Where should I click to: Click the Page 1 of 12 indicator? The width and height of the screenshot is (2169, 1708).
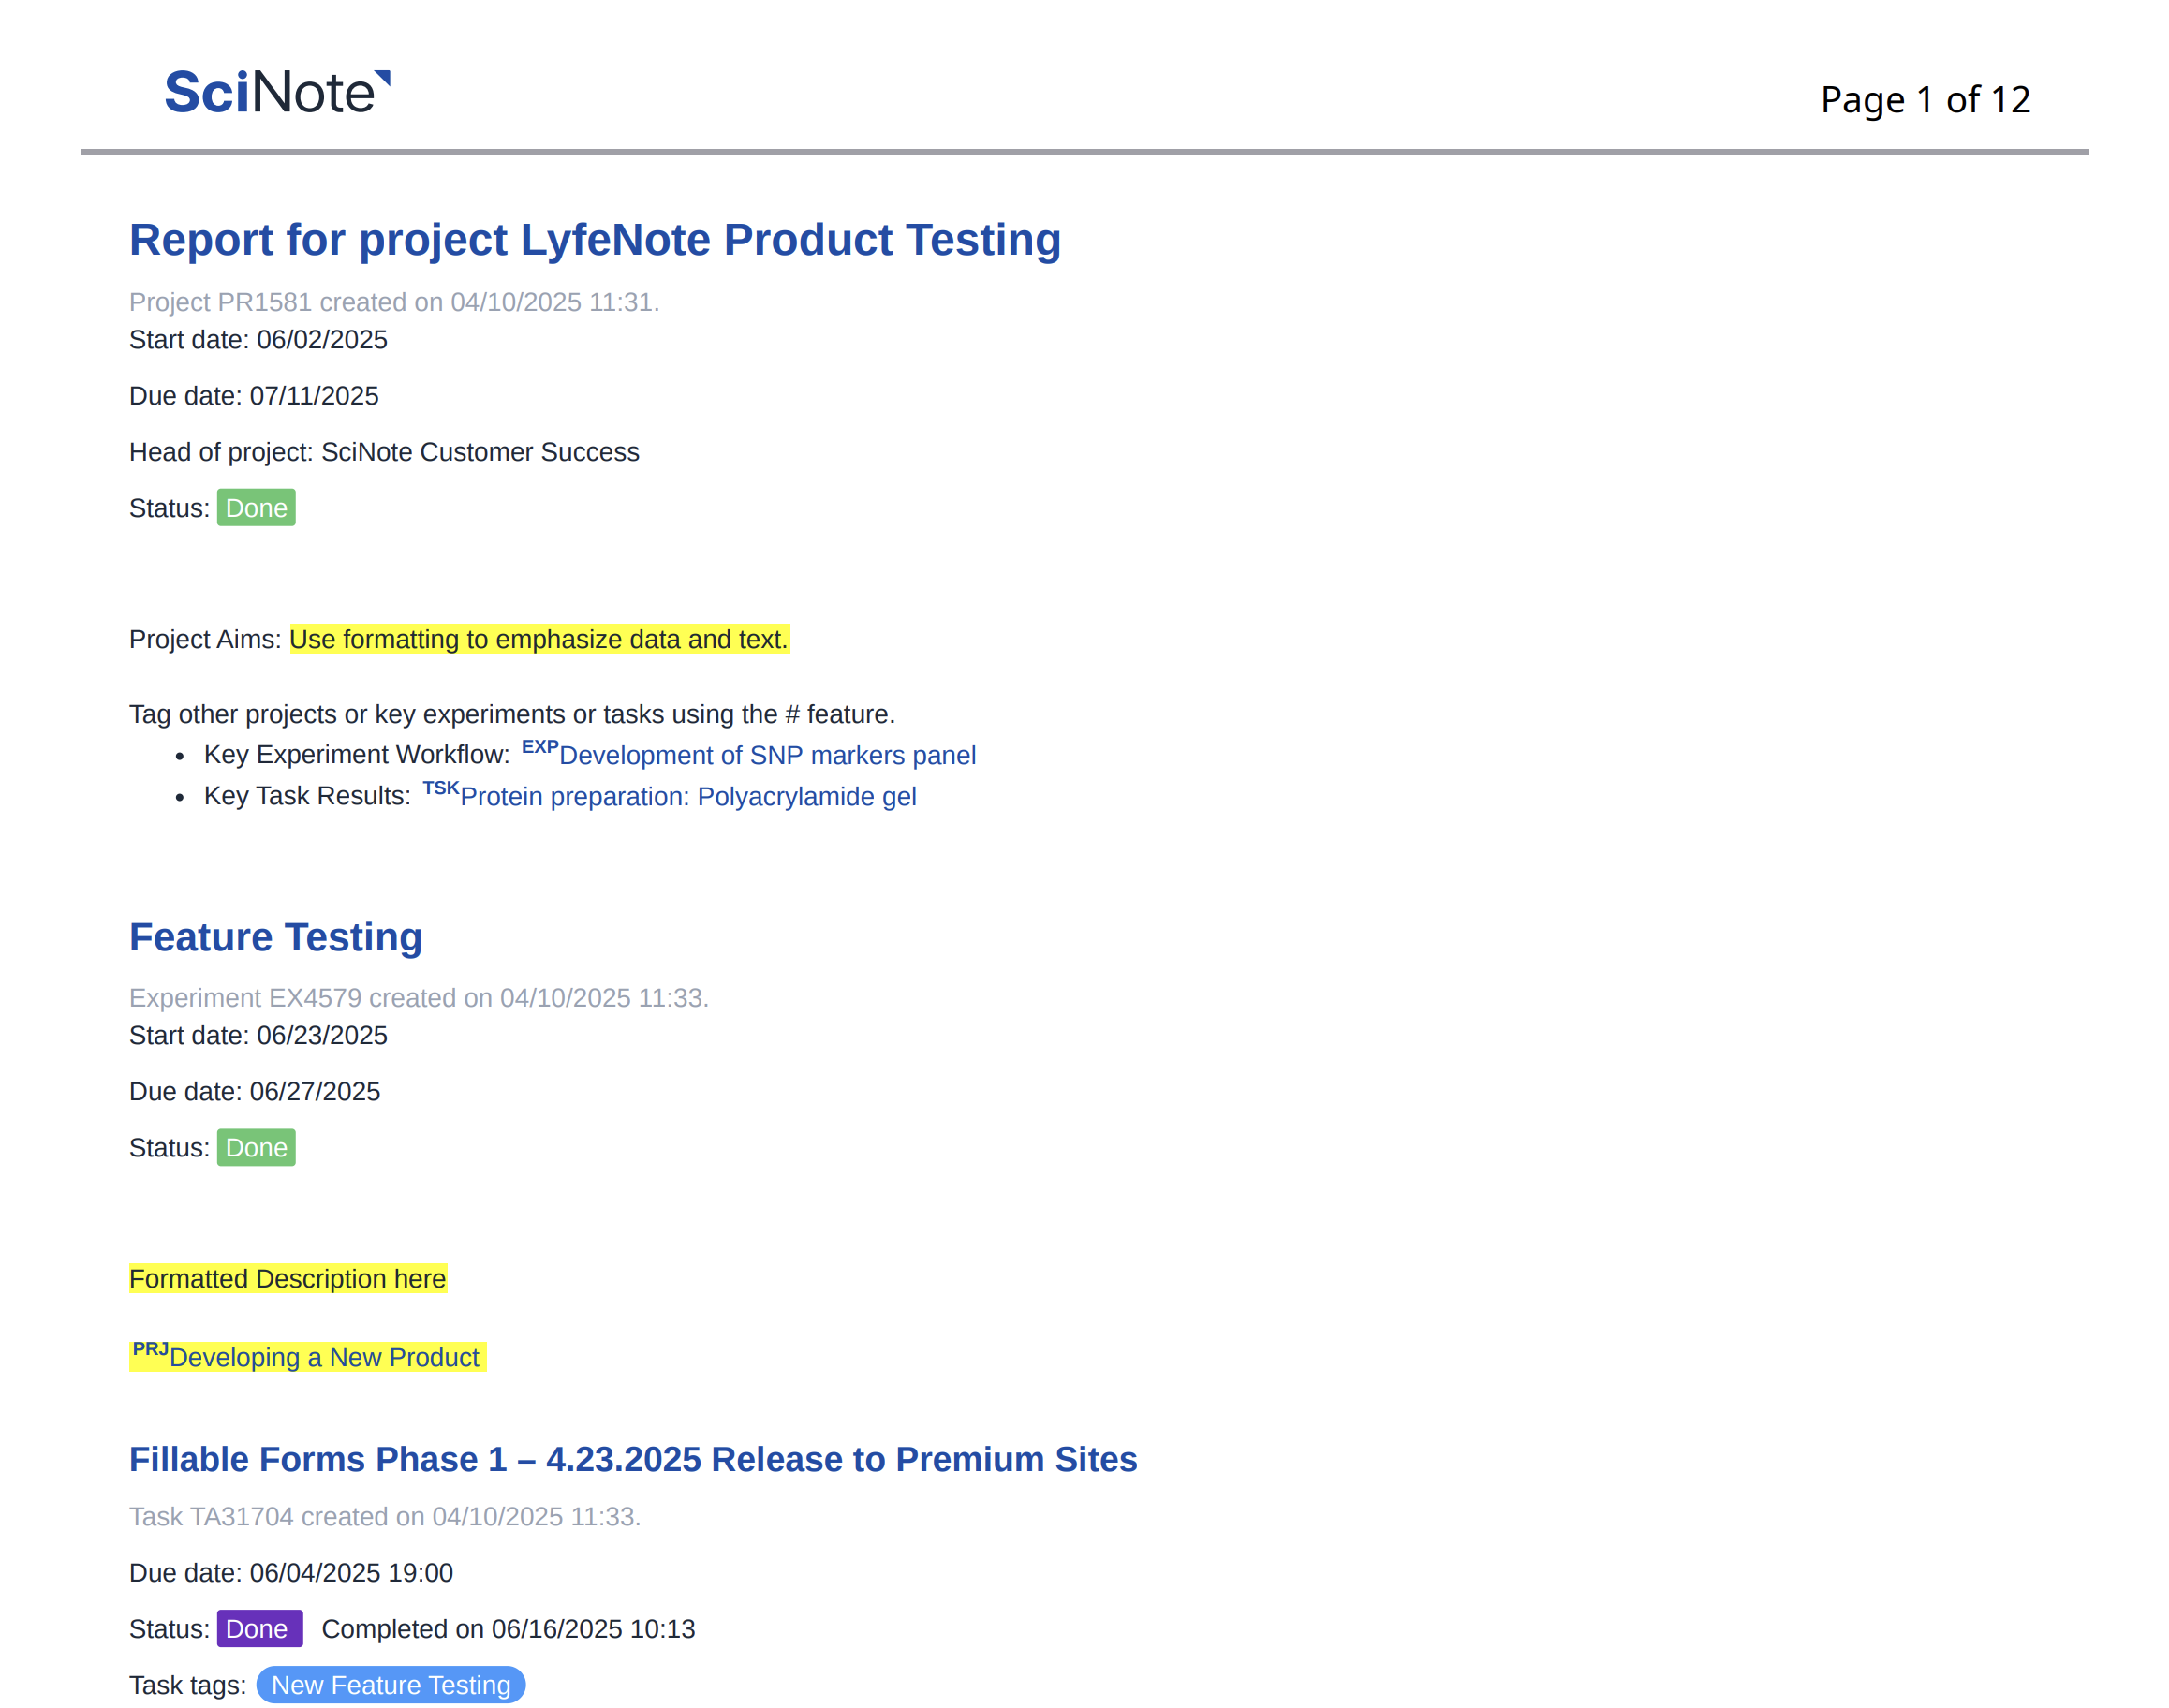[1924, 99]
